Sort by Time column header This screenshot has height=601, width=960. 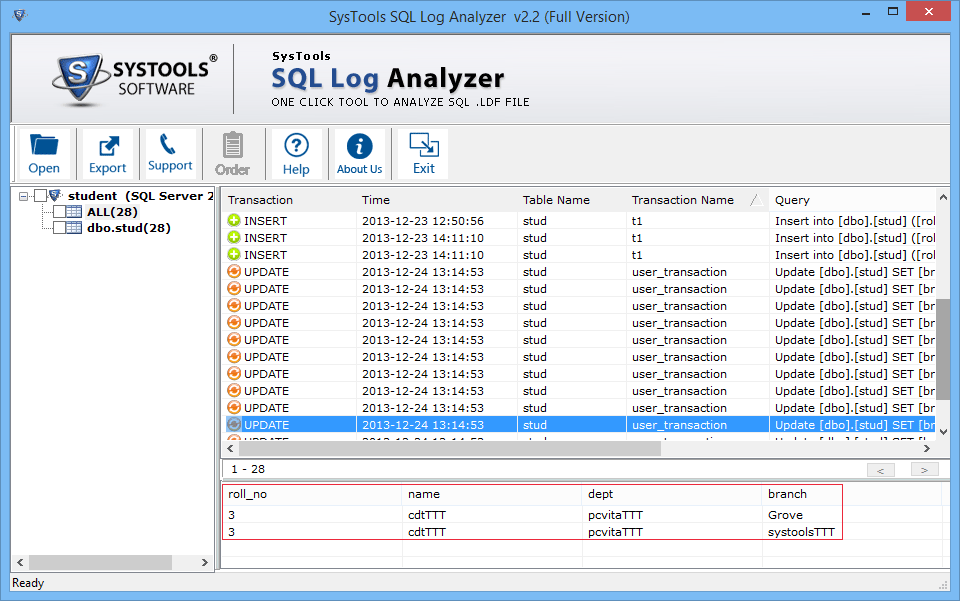coord(436,200)
